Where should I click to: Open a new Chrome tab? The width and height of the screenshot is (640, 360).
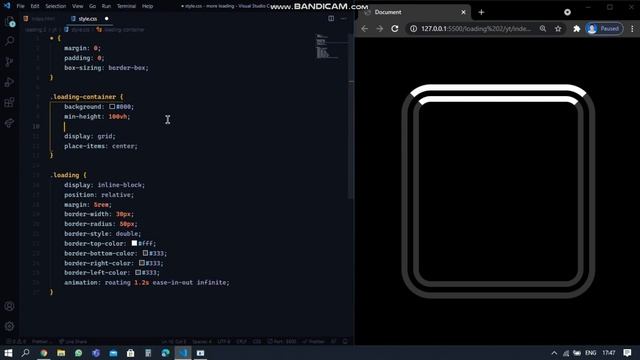click(x=481, y=12)
